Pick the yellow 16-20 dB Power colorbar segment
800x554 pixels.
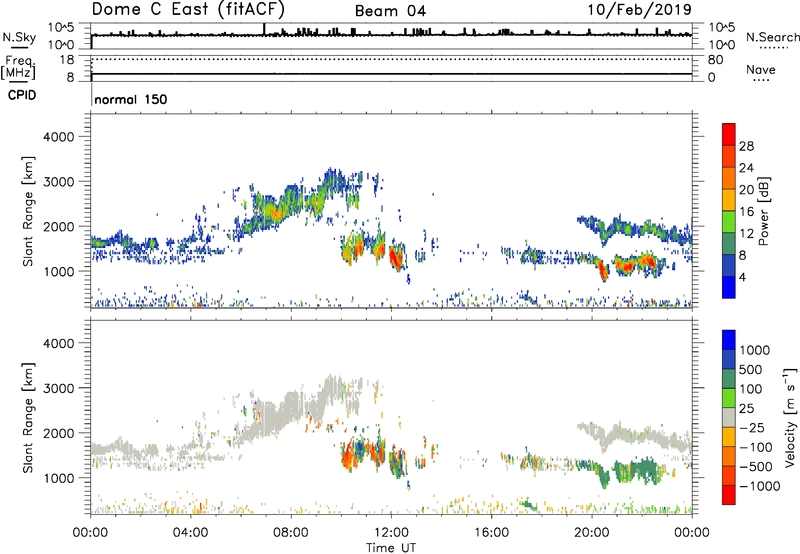(x=729, y=200)
